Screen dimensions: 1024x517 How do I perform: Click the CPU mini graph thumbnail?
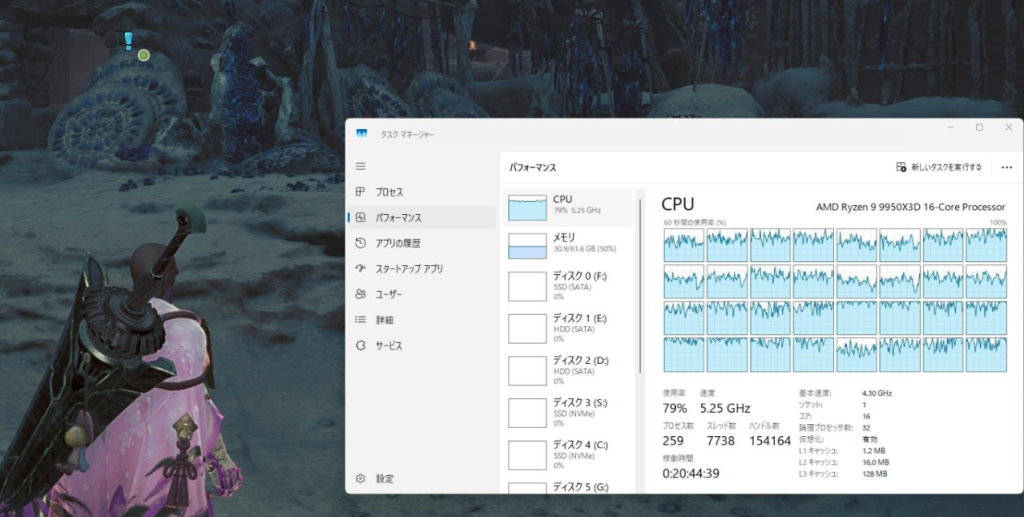(x=528, y=208)
